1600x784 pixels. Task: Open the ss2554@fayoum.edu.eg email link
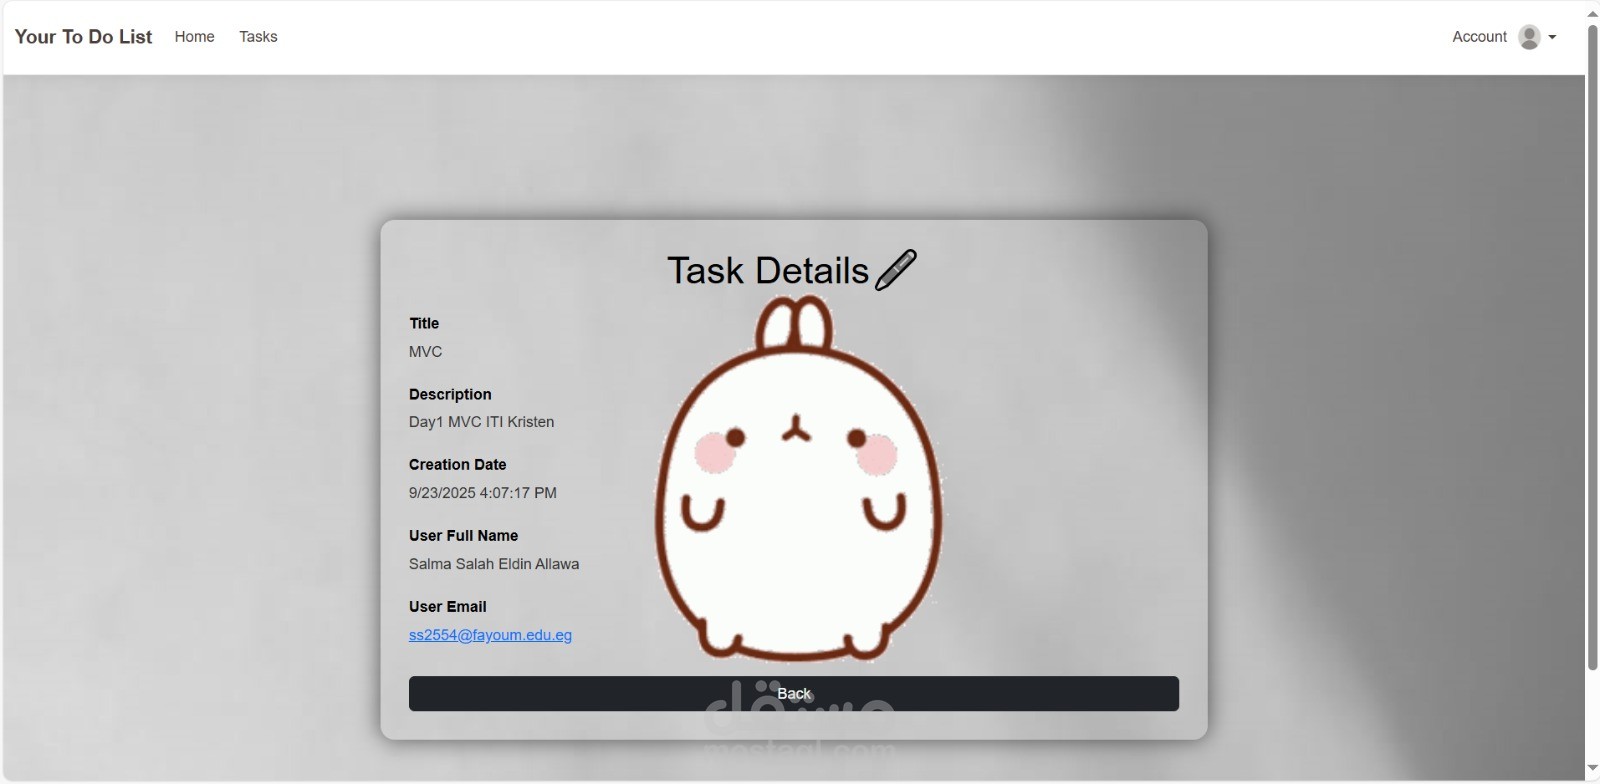(x=490, y=635)
